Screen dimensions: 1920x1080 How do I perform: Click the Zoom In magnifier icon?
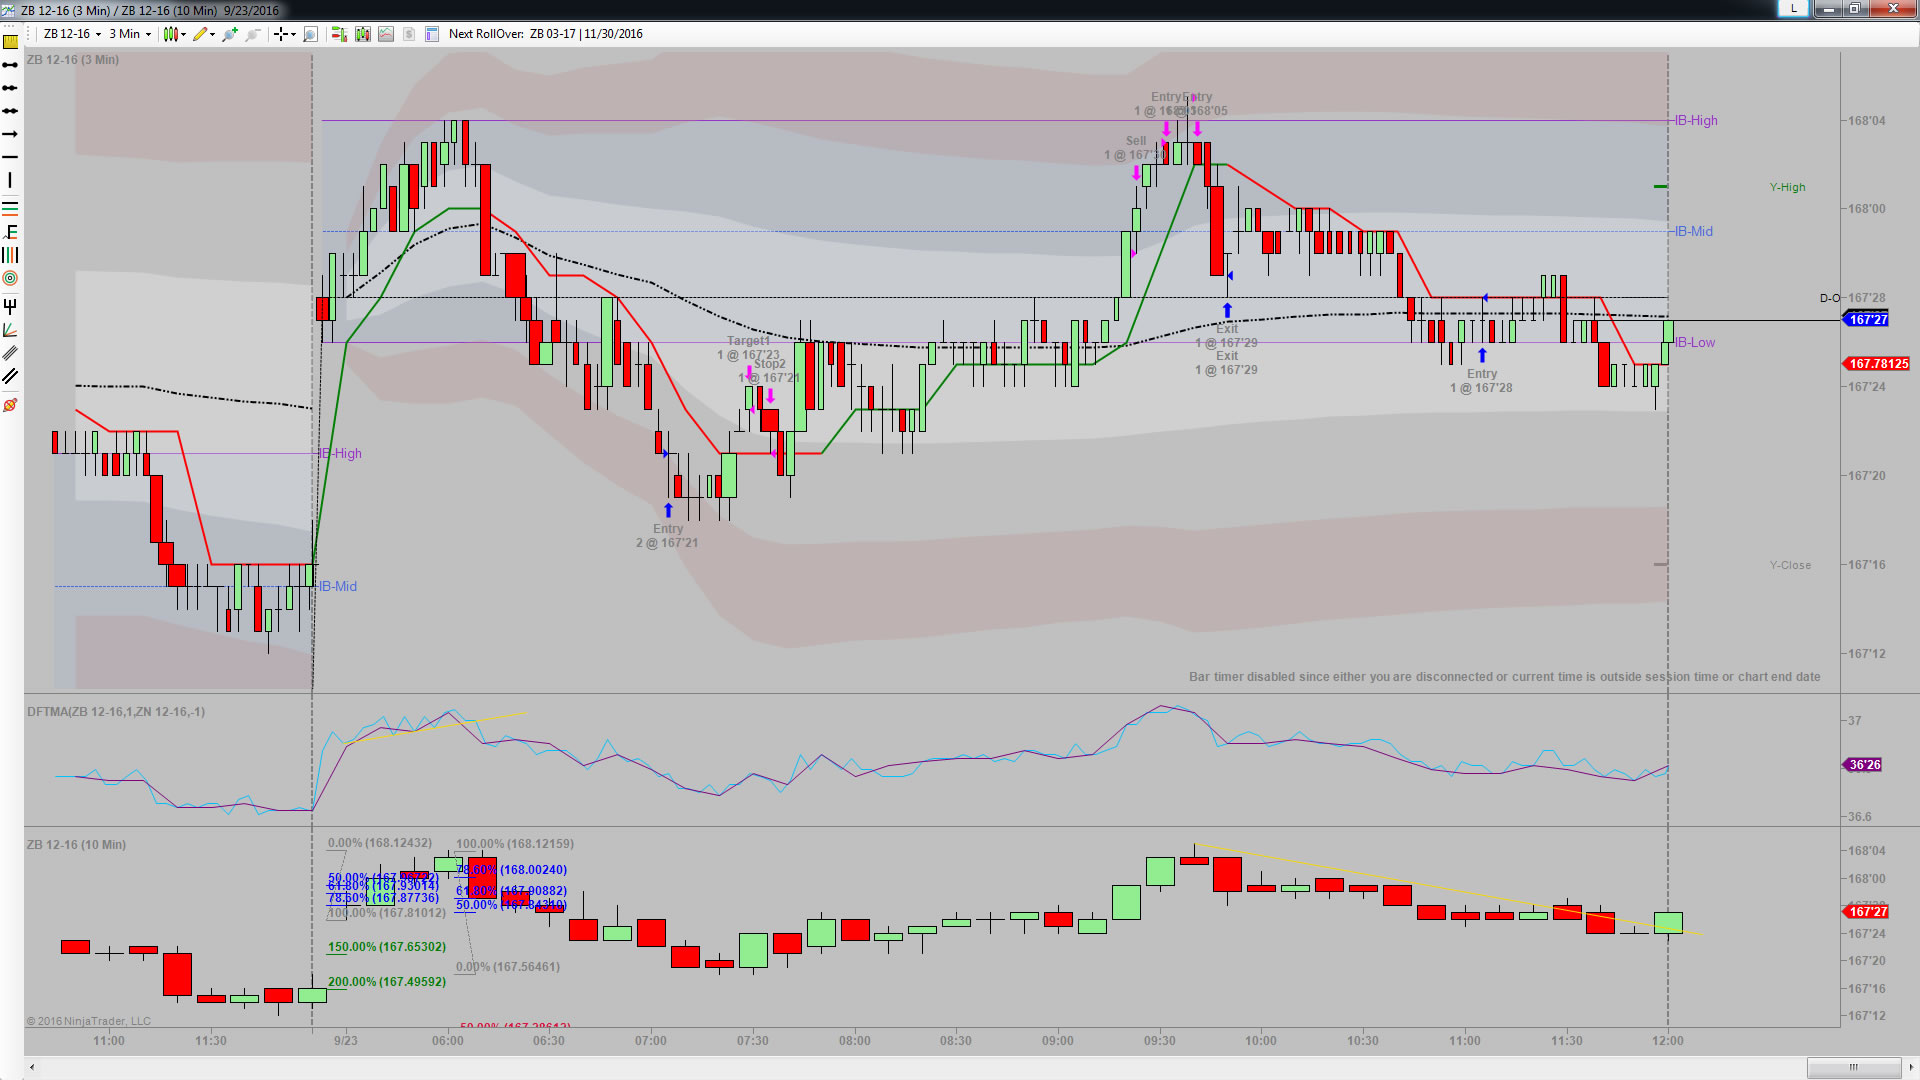[230, 34]
